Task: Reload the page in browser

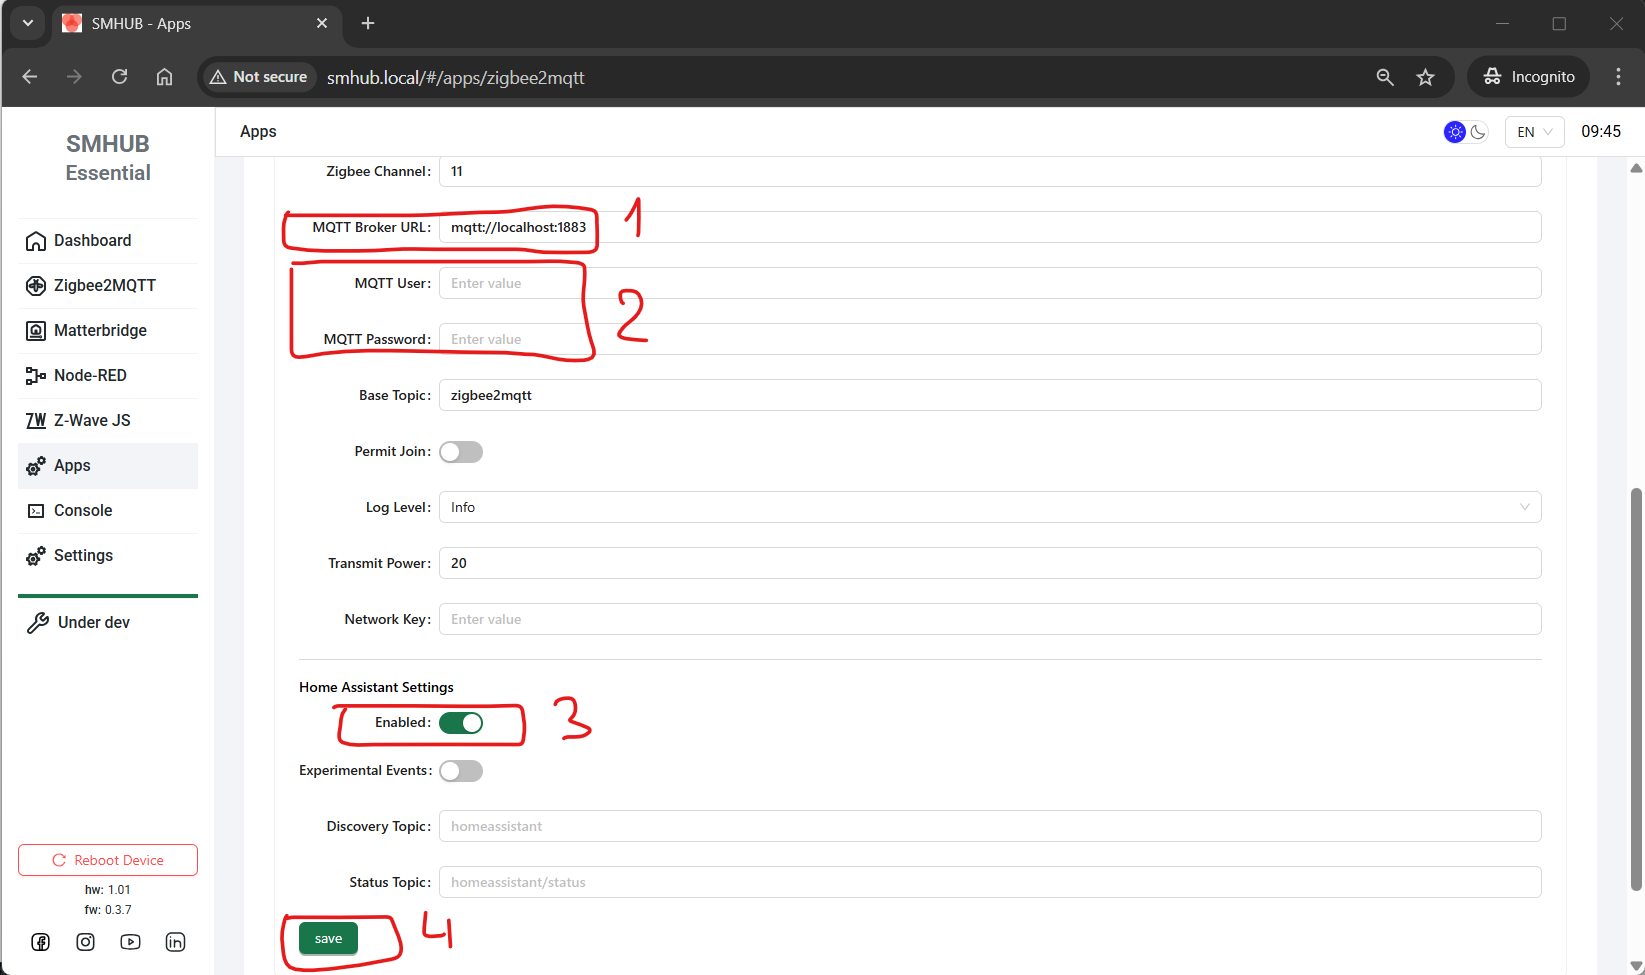Action: (119, 77)
